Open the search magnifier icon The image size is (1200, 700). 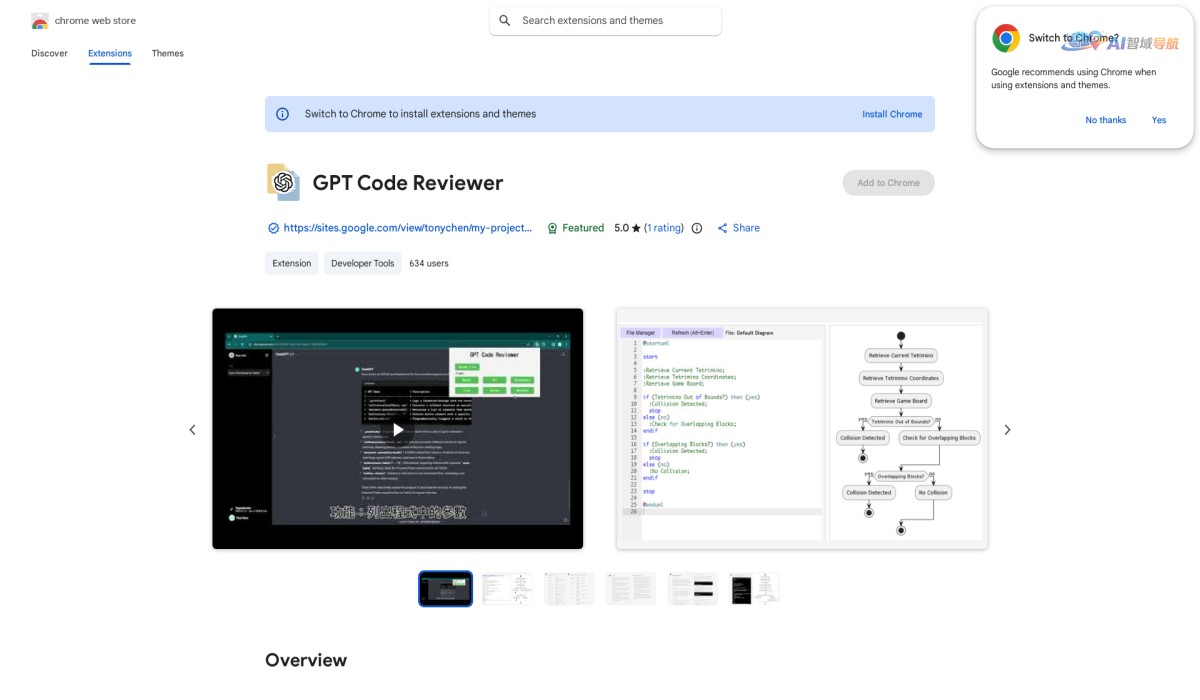point(505,19)
